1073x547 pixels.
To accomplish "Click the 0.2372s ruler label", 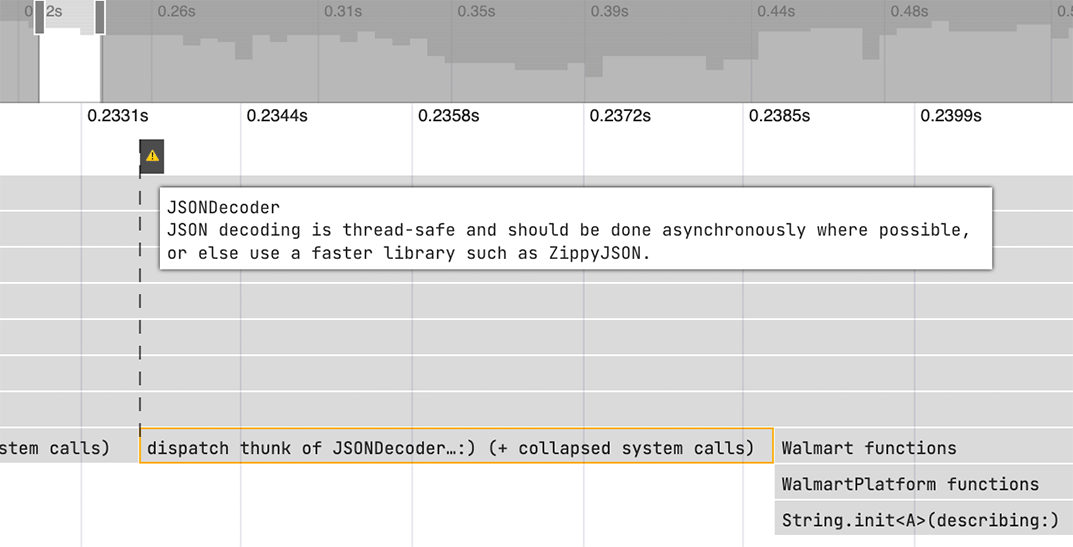I will (620, 116).
